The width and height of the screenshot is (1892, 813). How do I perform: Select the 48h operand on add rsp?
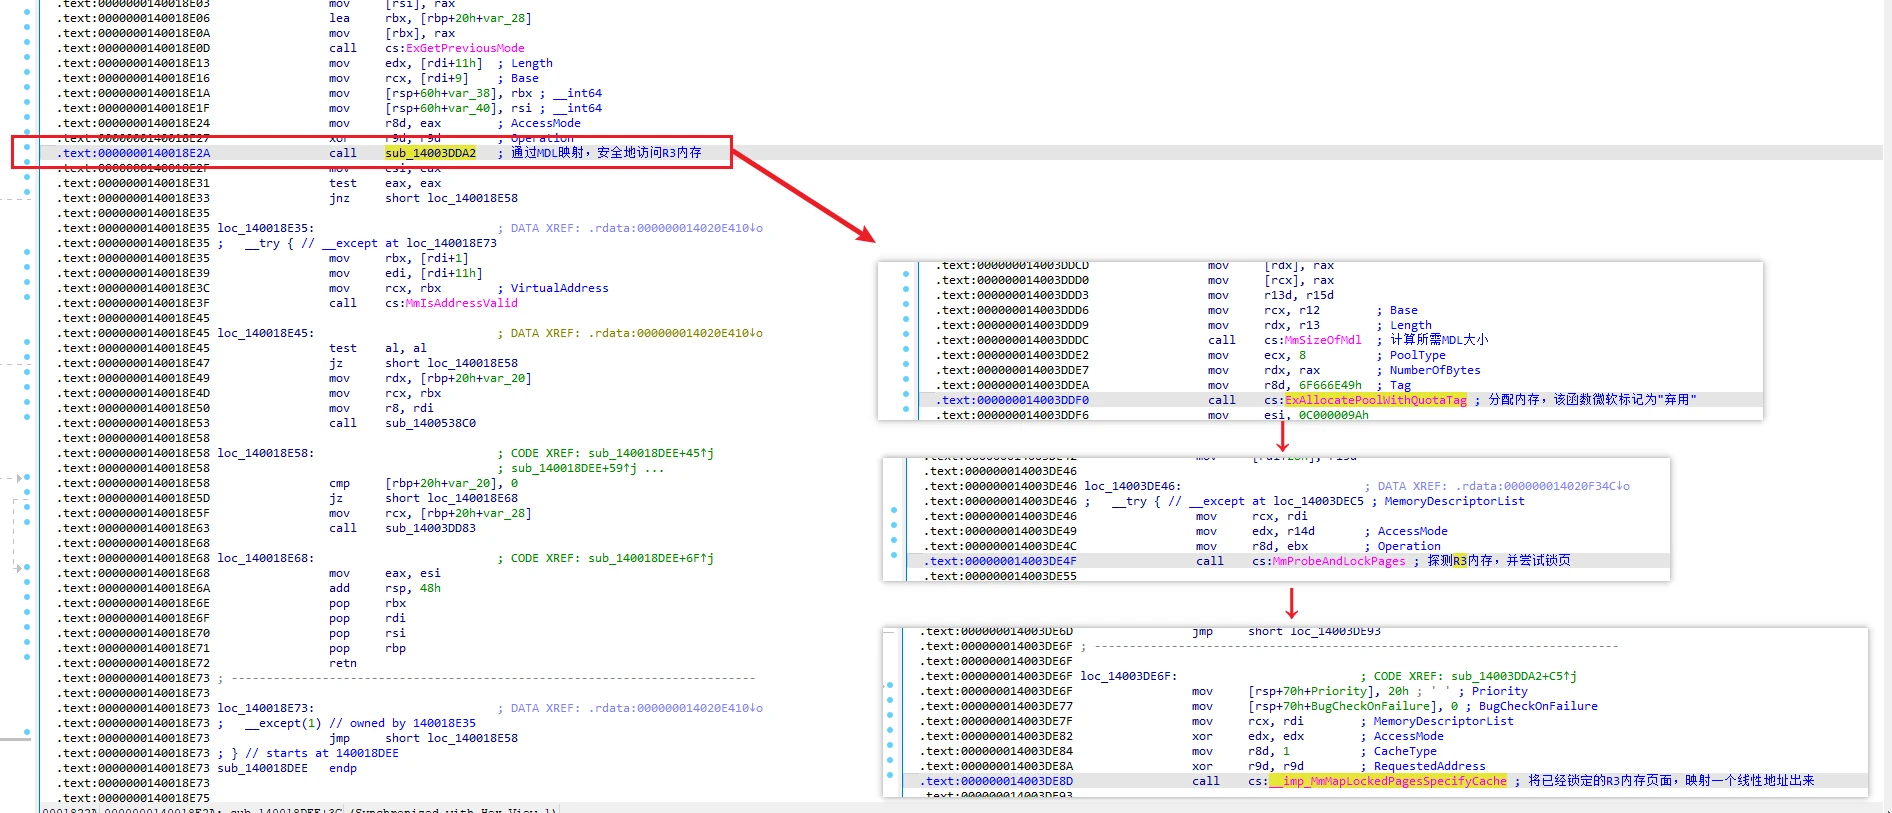[430, 588]
